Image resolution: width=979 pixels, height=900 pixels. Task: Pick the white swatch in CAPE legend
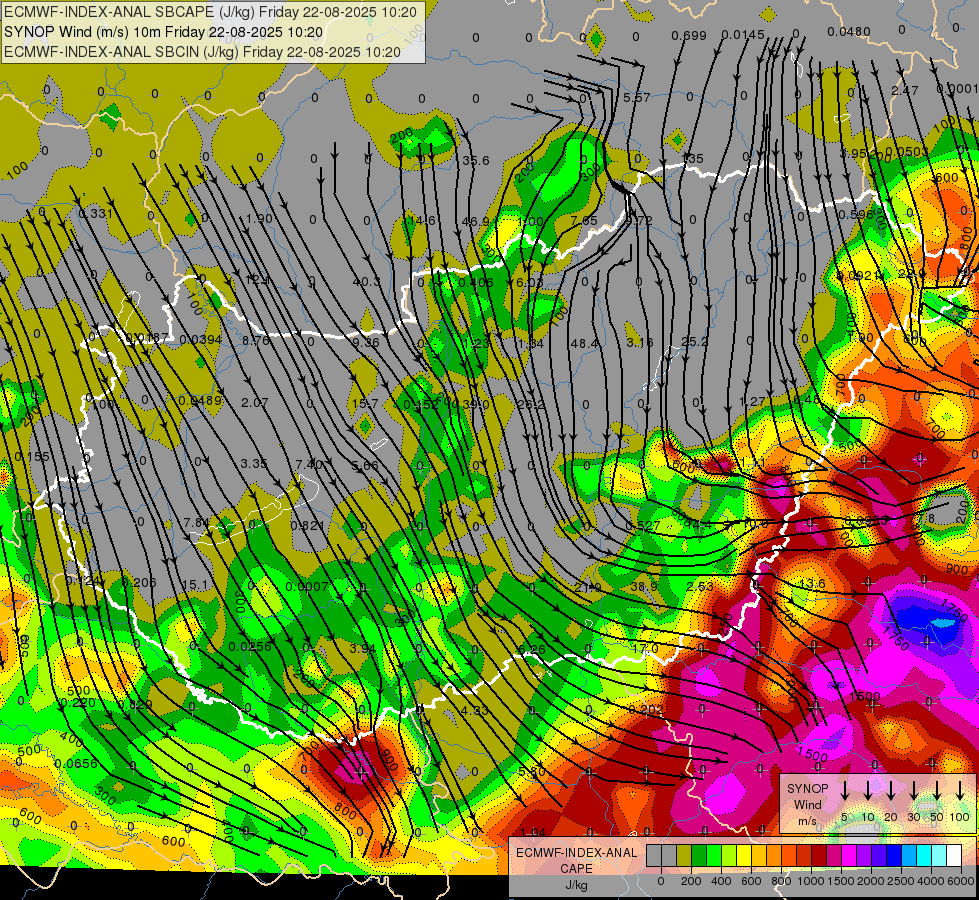point(954,855)
